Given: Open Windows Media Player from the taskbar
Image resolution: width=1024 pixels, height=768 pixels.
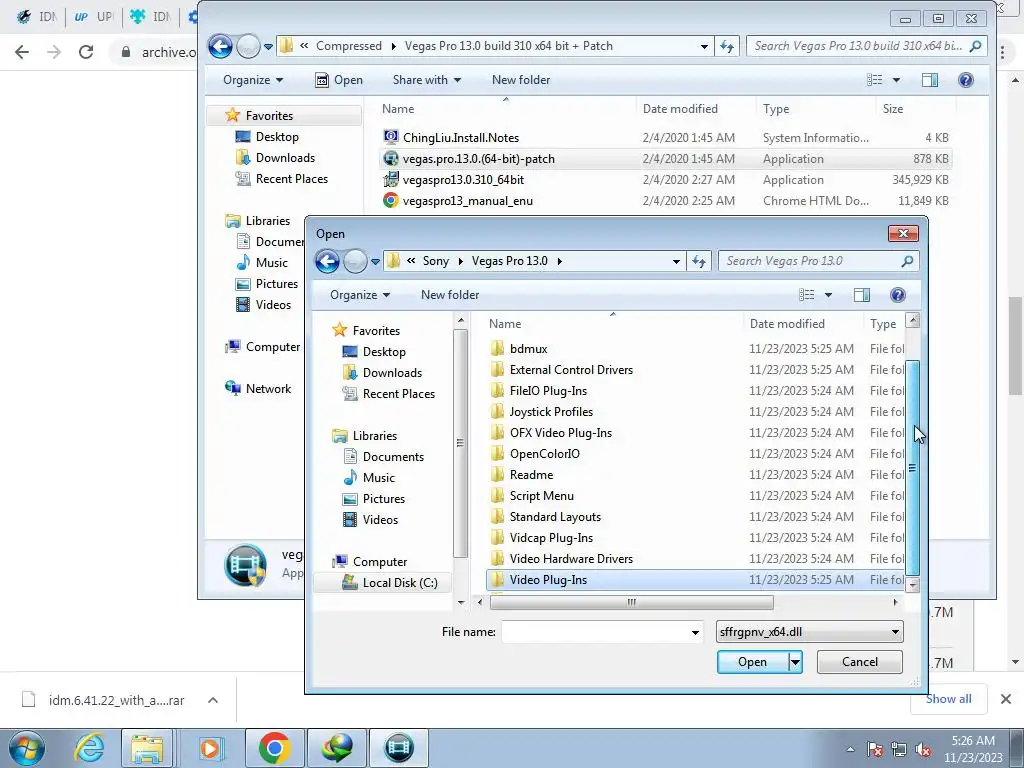Looking at the screenshot, I should click(x=210, y=748).
